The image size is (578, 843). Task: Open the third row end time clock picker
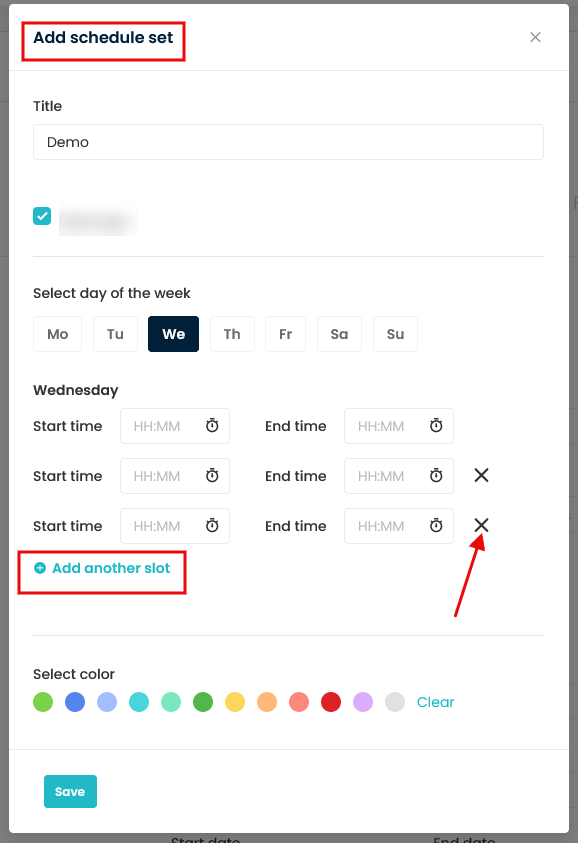coord(436,525)
